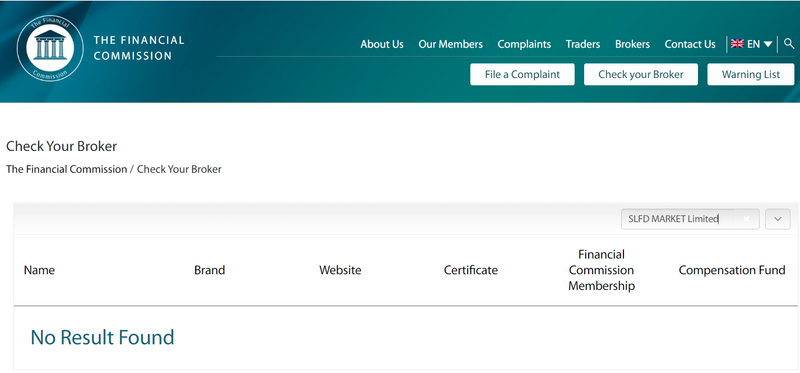This screenshot has height=373, width=800.
Task: Click the UK flag language icon
Action: pyautogui.click(x=737, y=44)
